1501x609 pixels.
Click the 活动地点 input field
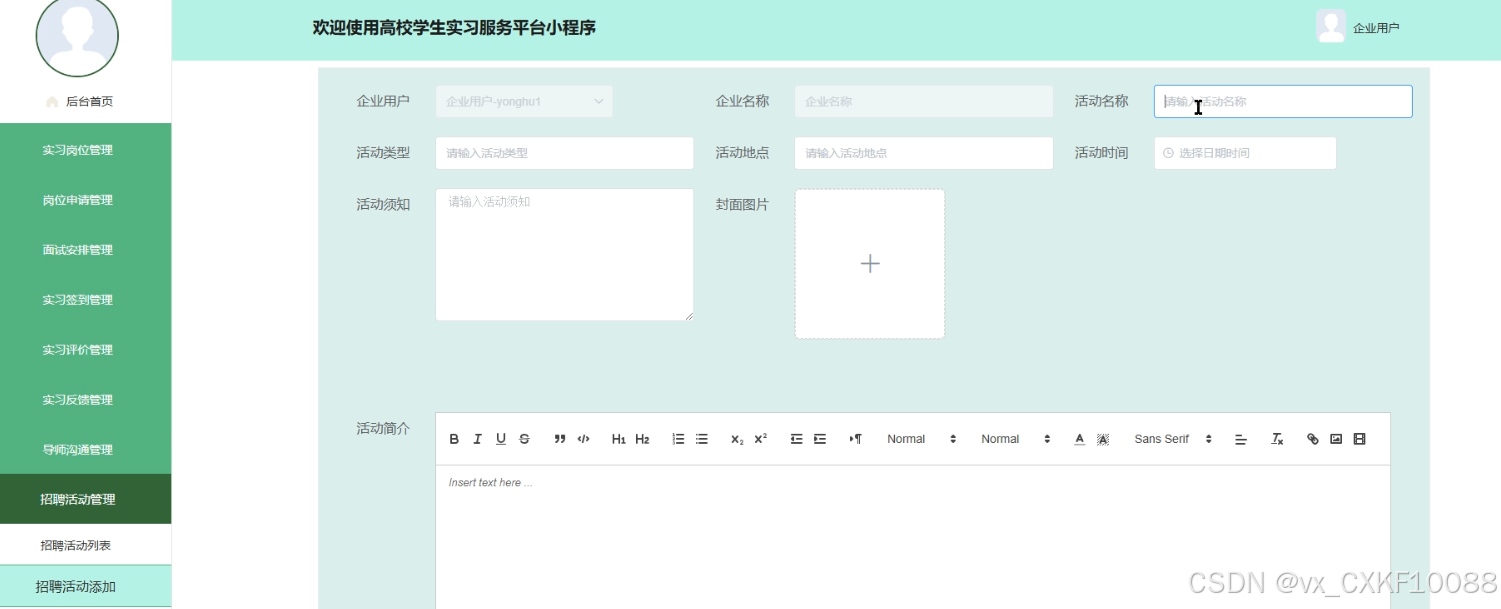[x=924, y=153]
